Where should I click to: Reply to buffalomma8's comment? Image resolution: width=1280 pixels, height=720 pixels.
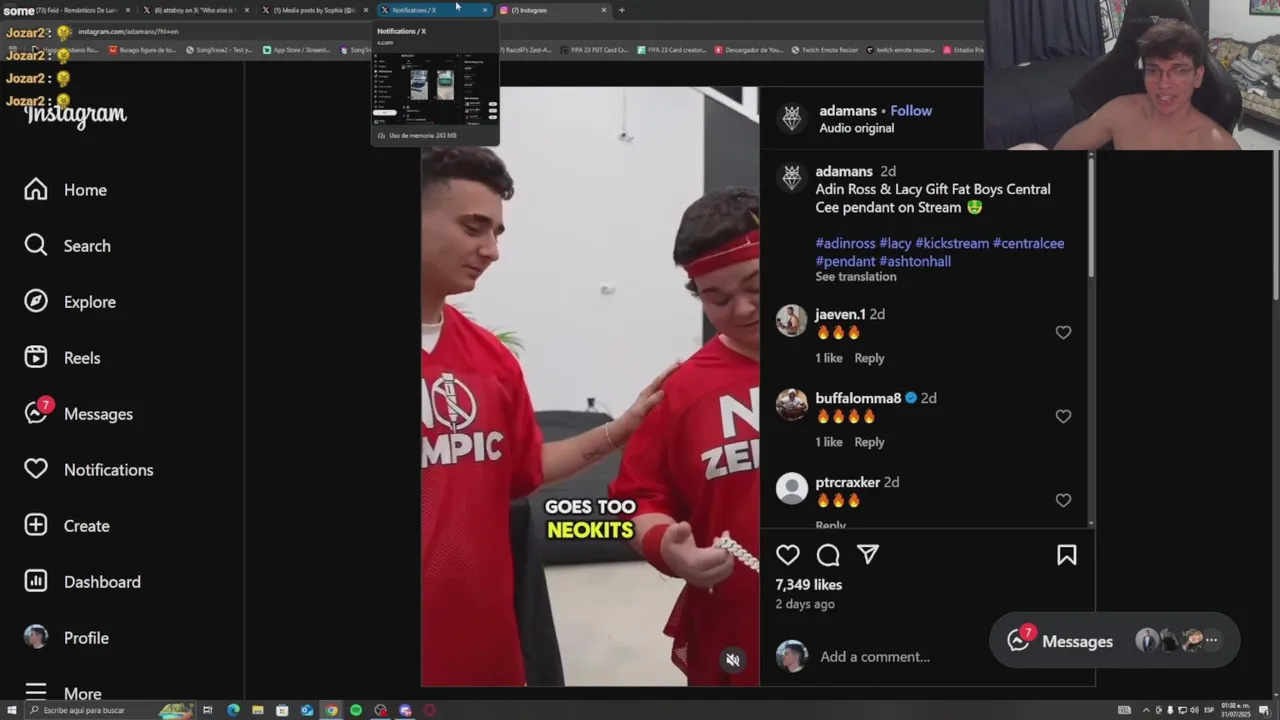[869, 442]
